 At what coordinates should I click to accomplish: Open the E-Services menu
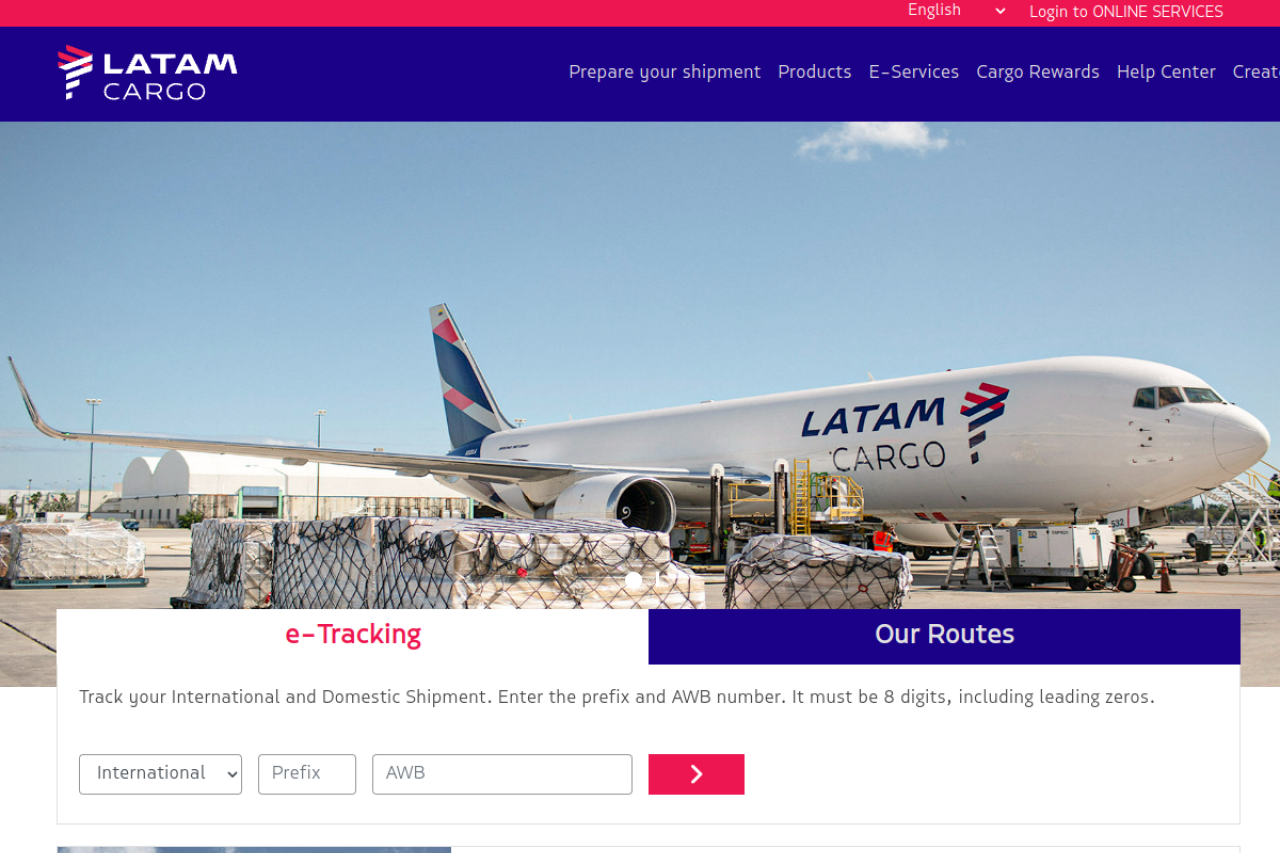[x=914, y=72]
